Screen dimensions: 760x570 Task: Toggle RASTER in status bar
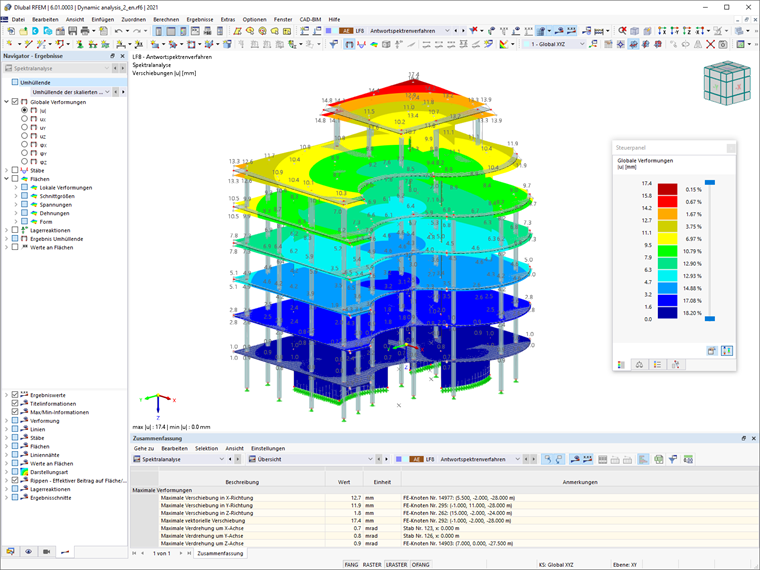[372, 565]
